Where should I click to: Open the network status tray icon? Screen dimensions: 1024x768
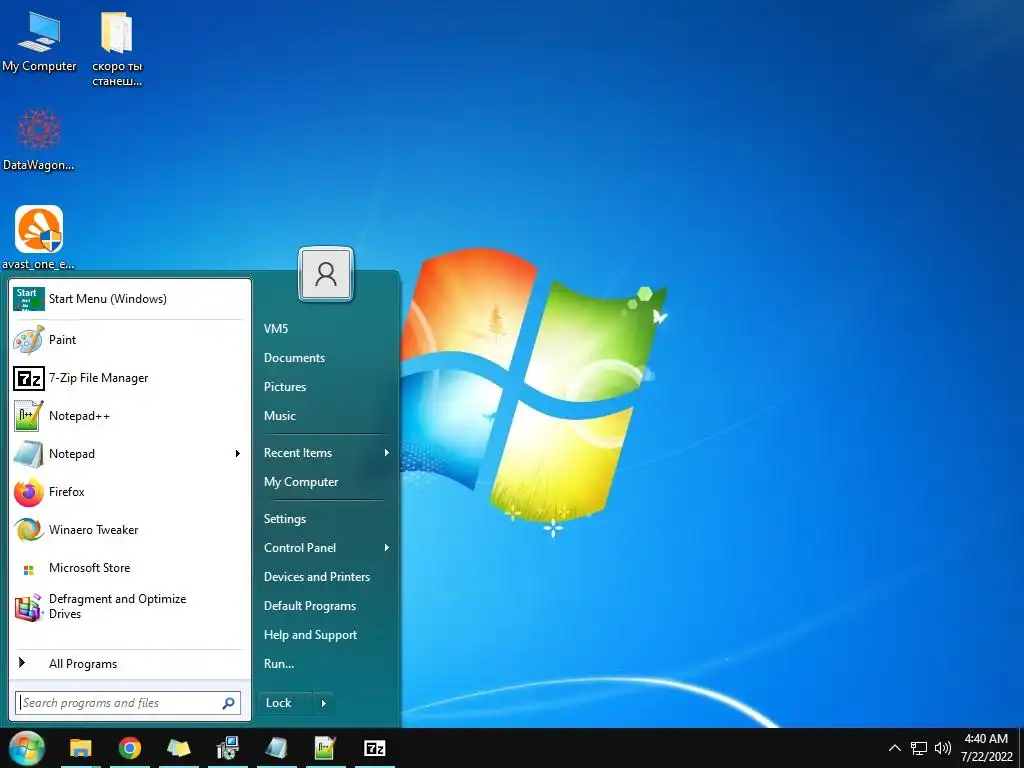pos(920,748)
